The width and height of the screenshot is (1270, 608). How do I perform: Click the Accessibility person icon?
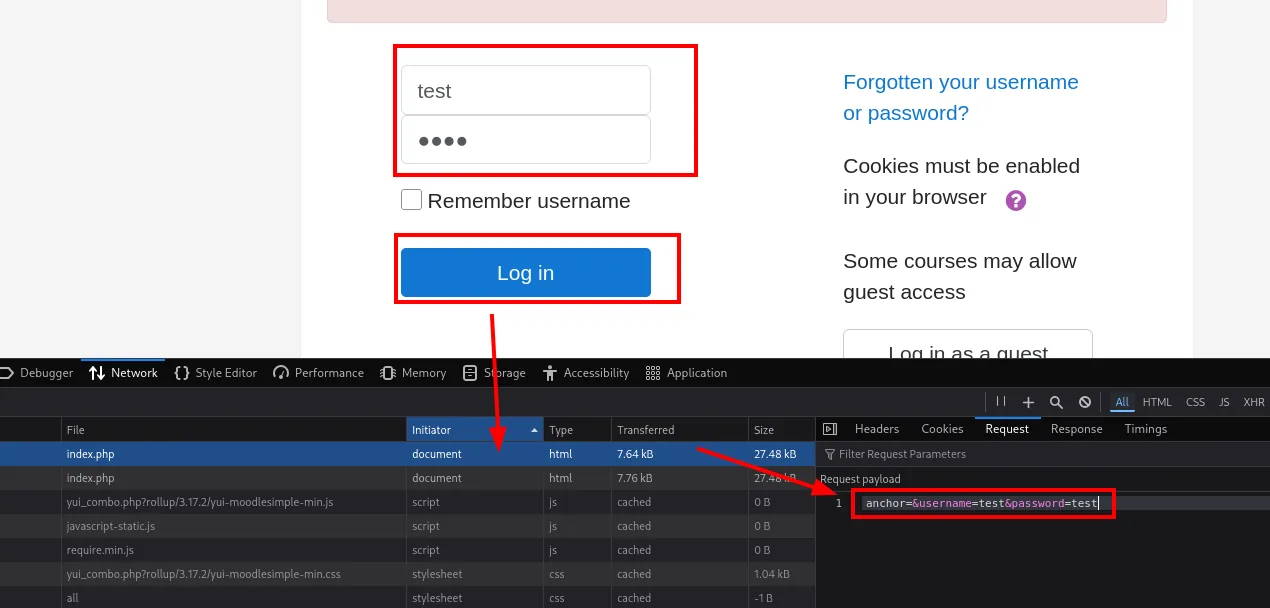tap(550, 373)
